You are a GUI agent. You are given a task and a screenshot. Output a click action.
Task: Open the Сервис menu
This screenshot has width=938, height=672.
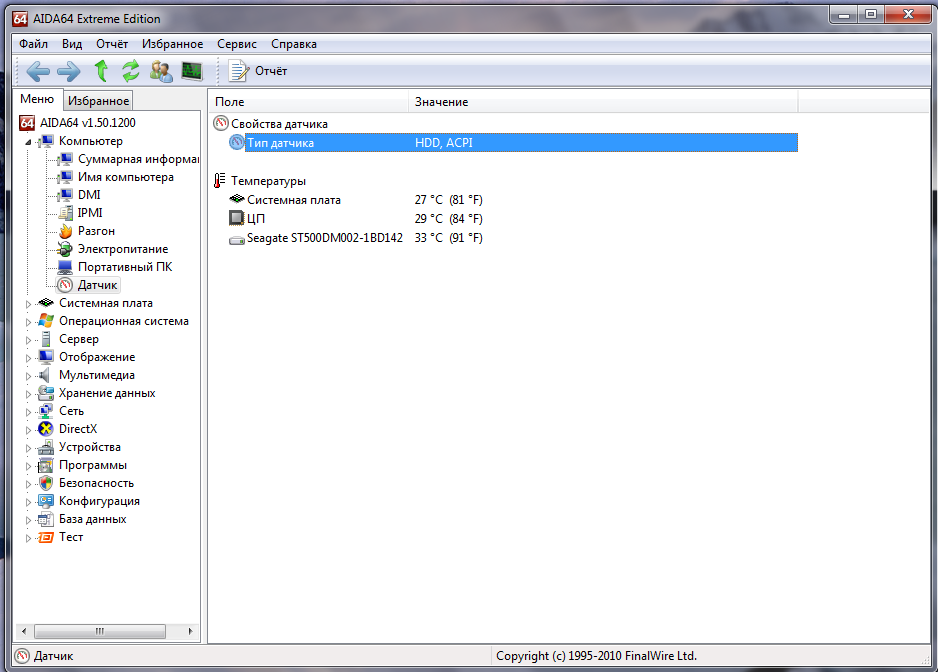click(x=237, y=44)
